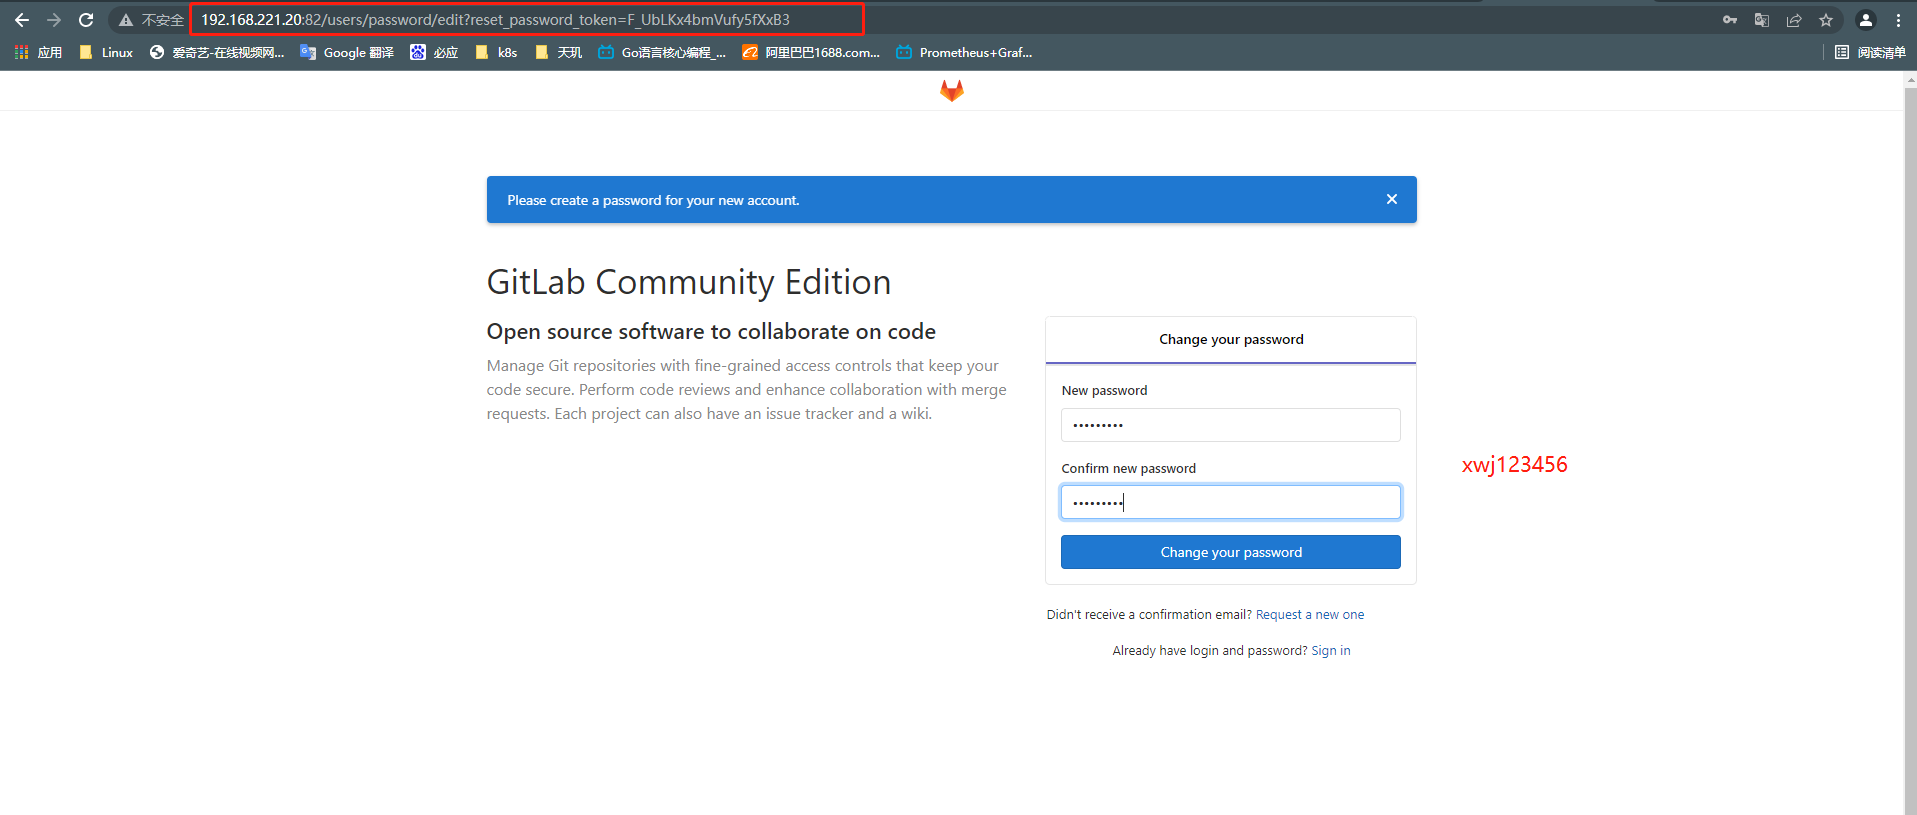1917x815 pixels.
Task: Reload the page with the refresh icon
Action: (x=86, y=20)
